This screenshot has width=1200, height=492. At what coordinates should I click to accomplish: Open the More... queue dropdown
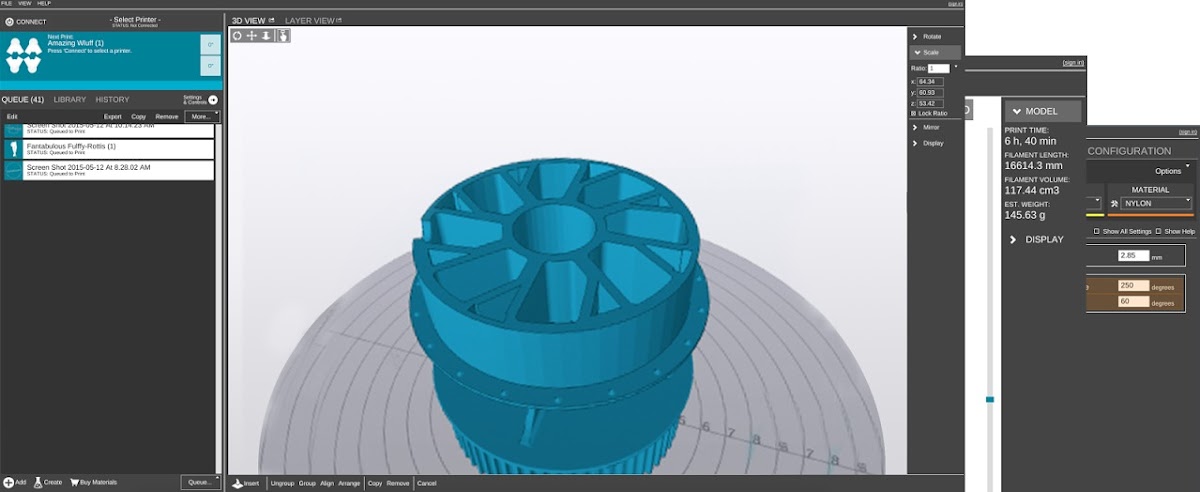pos(202,116)
